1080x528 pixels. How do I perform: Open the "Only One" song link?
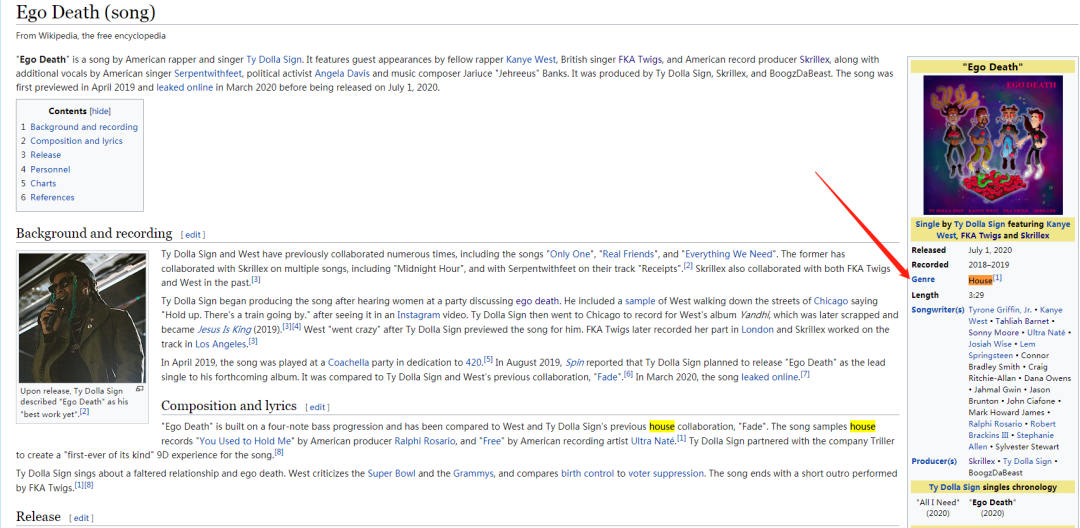(x=571, y=254)
